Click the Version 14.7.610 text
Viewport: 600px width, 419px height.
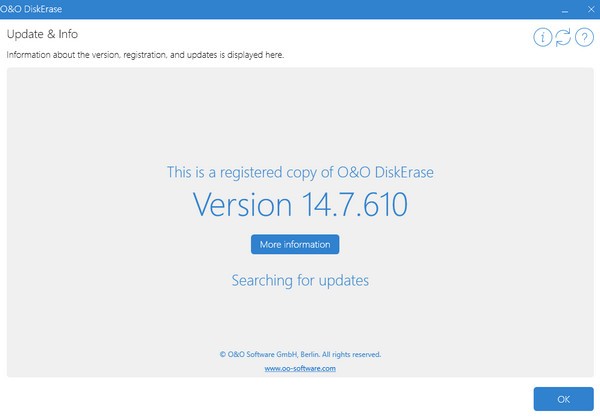point(300,205)
